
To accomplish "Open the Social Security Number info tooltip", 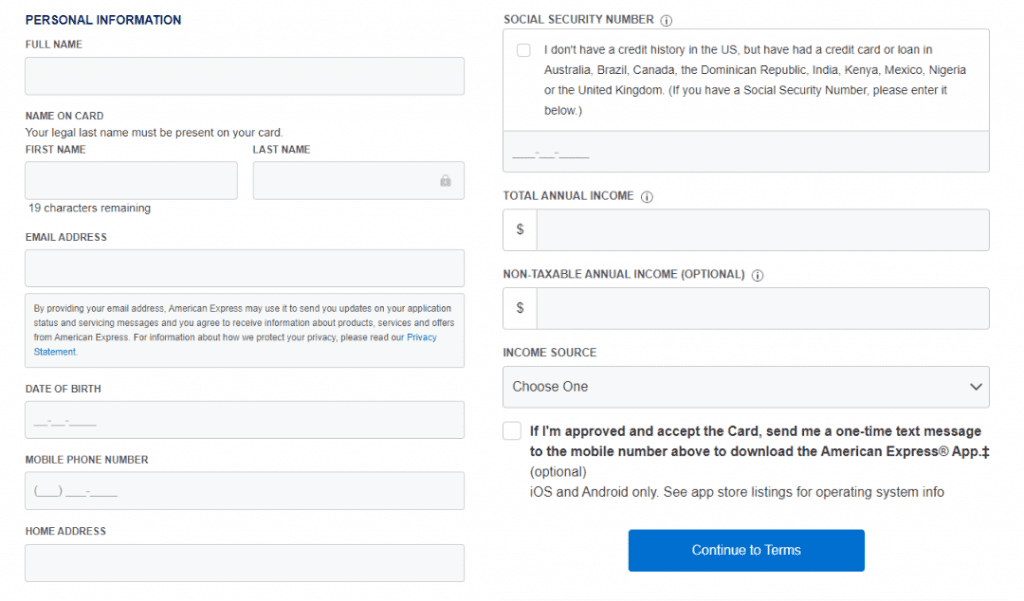I will tap(665, 19).
